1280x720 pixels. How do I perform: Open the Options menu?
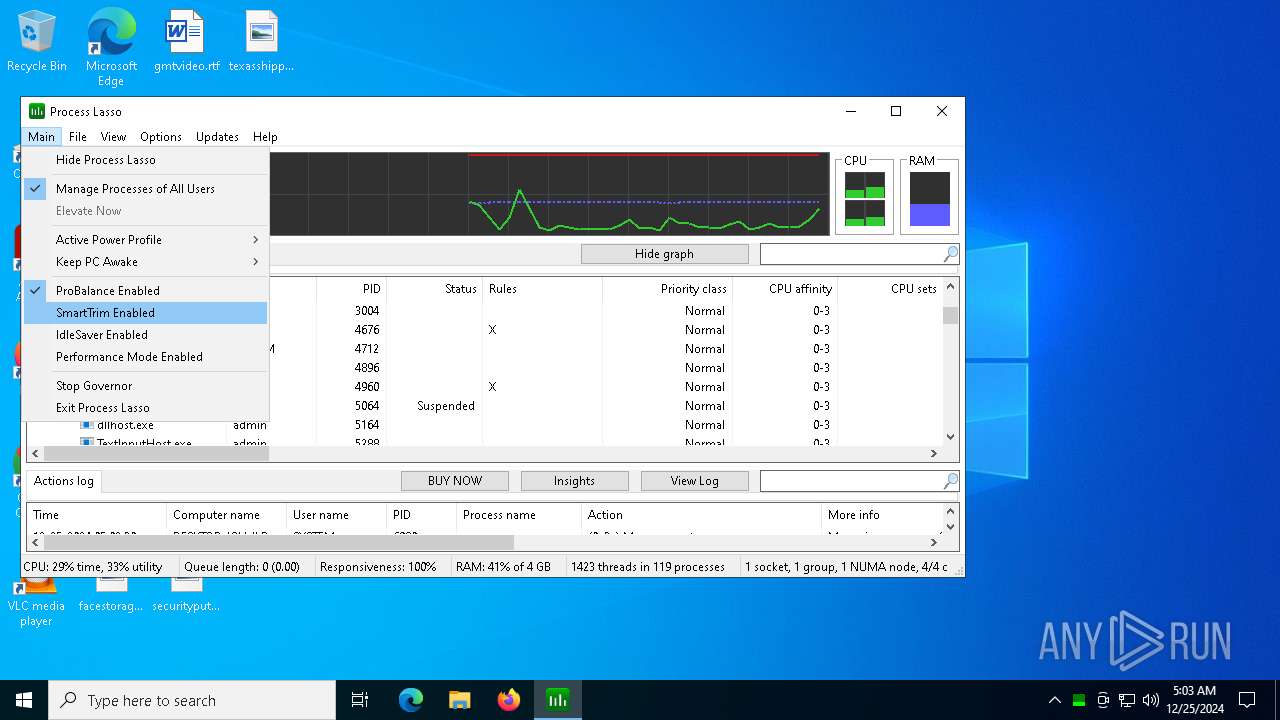pyautogui.click(x=161, y=137)
